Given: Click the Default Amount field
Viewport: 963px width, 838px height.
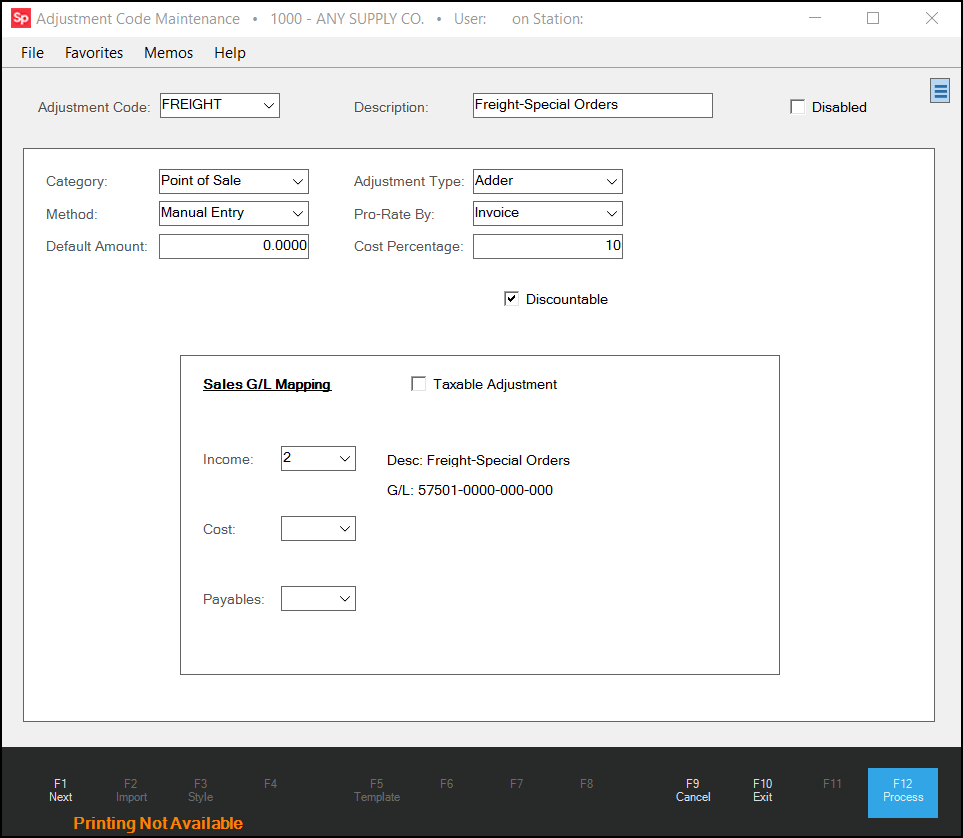Looking at the screenshot, I should point(233,246).
